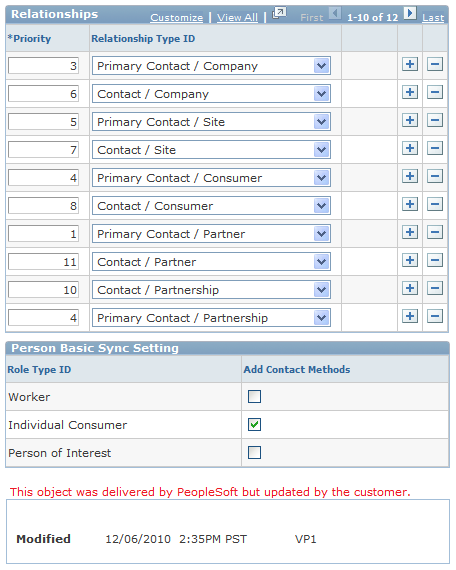Show previous rows in Relationships grid

(335, 14)
